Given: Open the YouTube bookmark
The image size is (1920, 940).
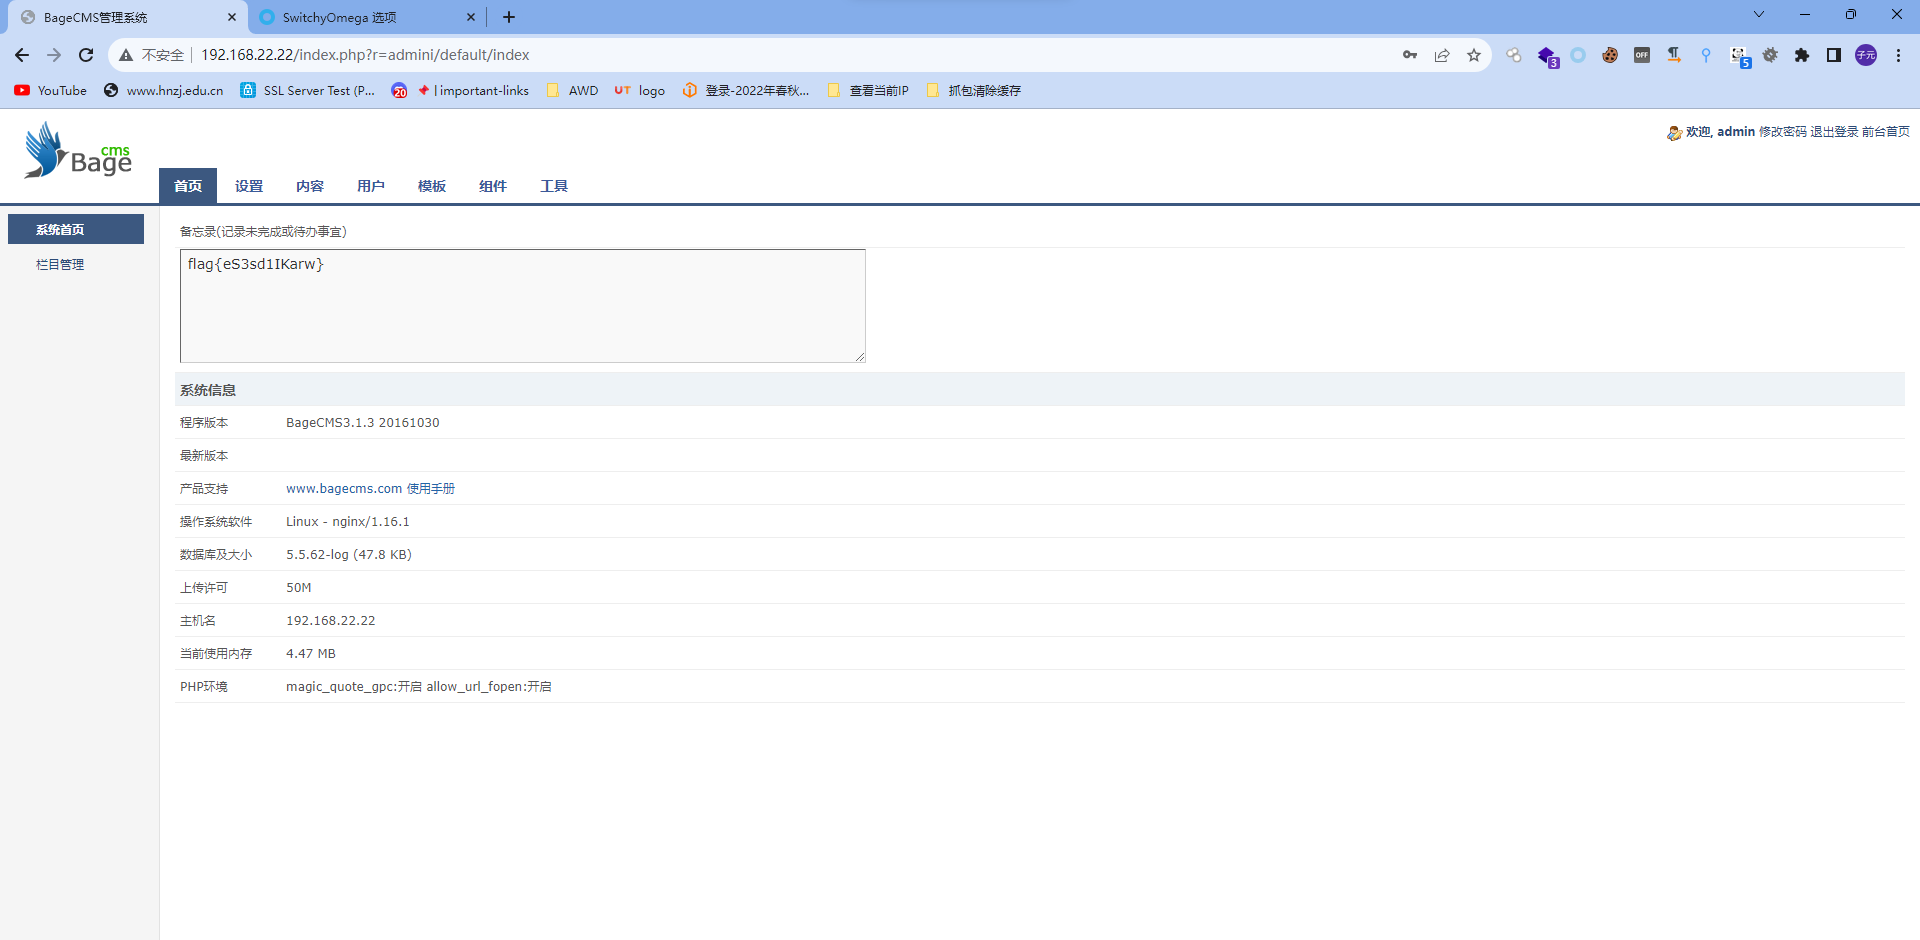Looking at the screenshot, I should coord(50,90).
